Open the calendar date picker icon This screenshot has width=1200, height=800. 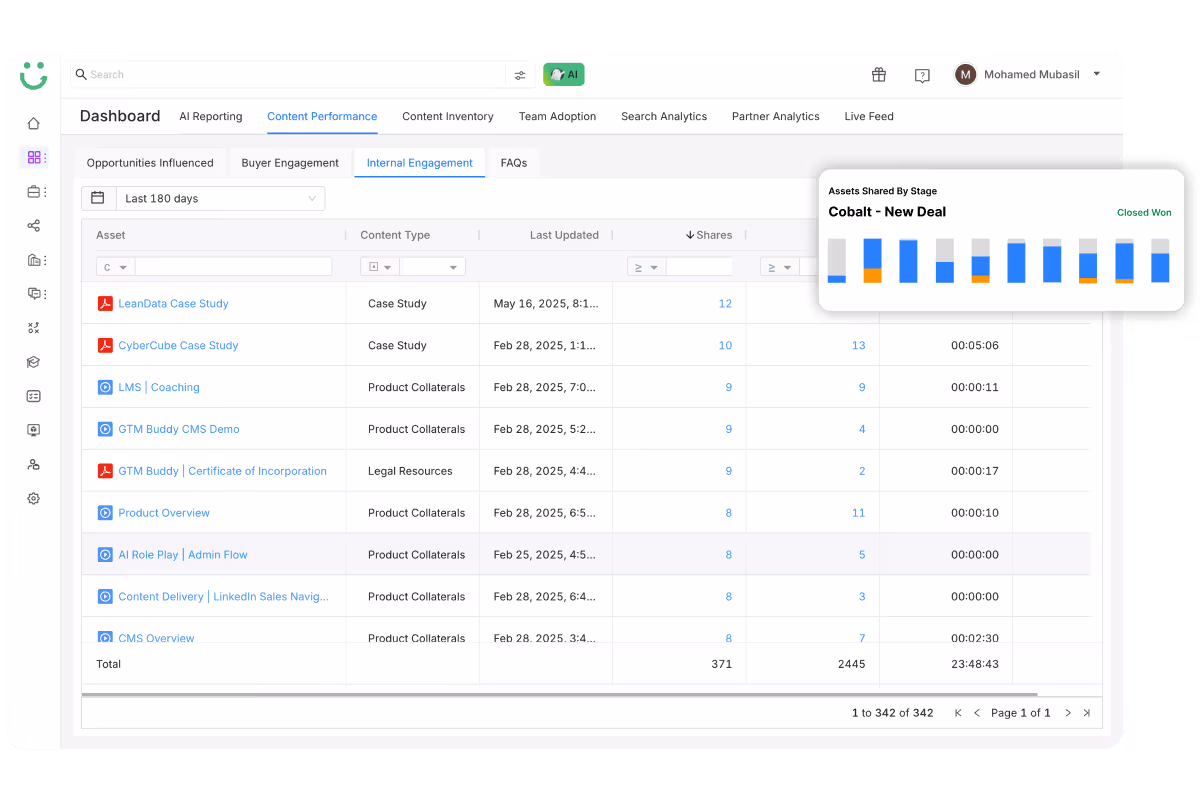pos(98,198)
